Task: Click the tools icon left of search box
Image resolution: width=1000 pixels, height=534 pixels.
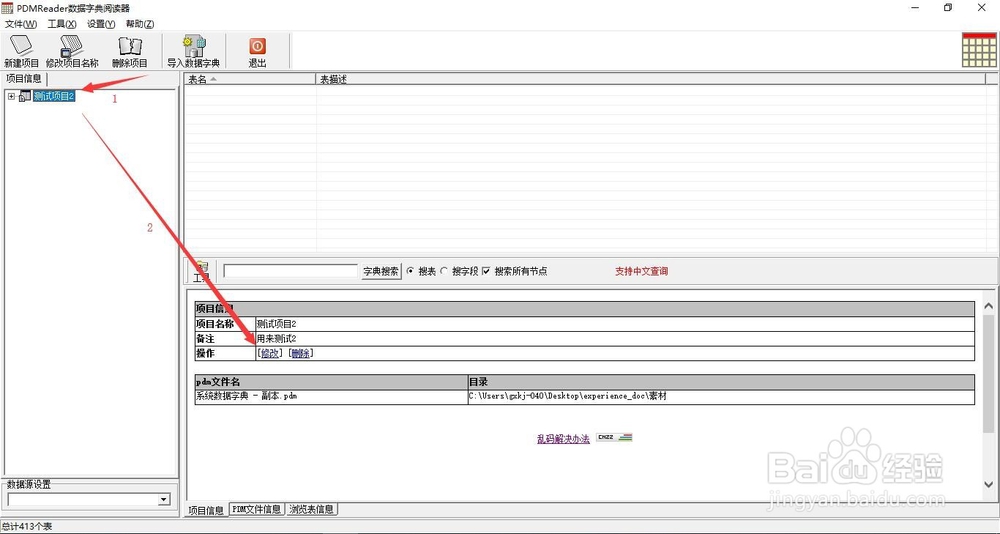Action: coord(202,271)
